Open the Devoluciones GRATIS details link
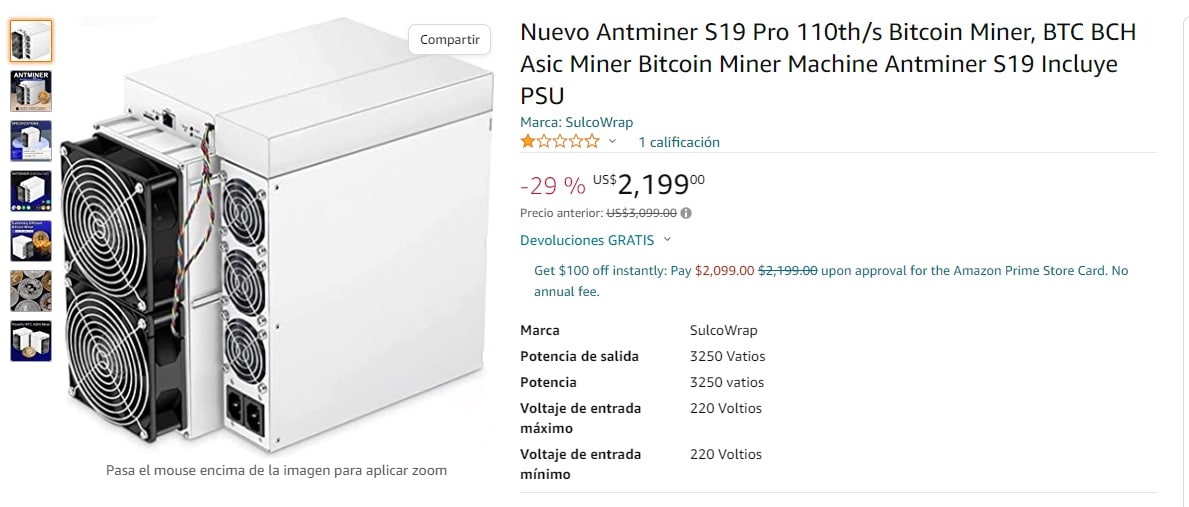The image size is (1189, 507). (587, 240)
